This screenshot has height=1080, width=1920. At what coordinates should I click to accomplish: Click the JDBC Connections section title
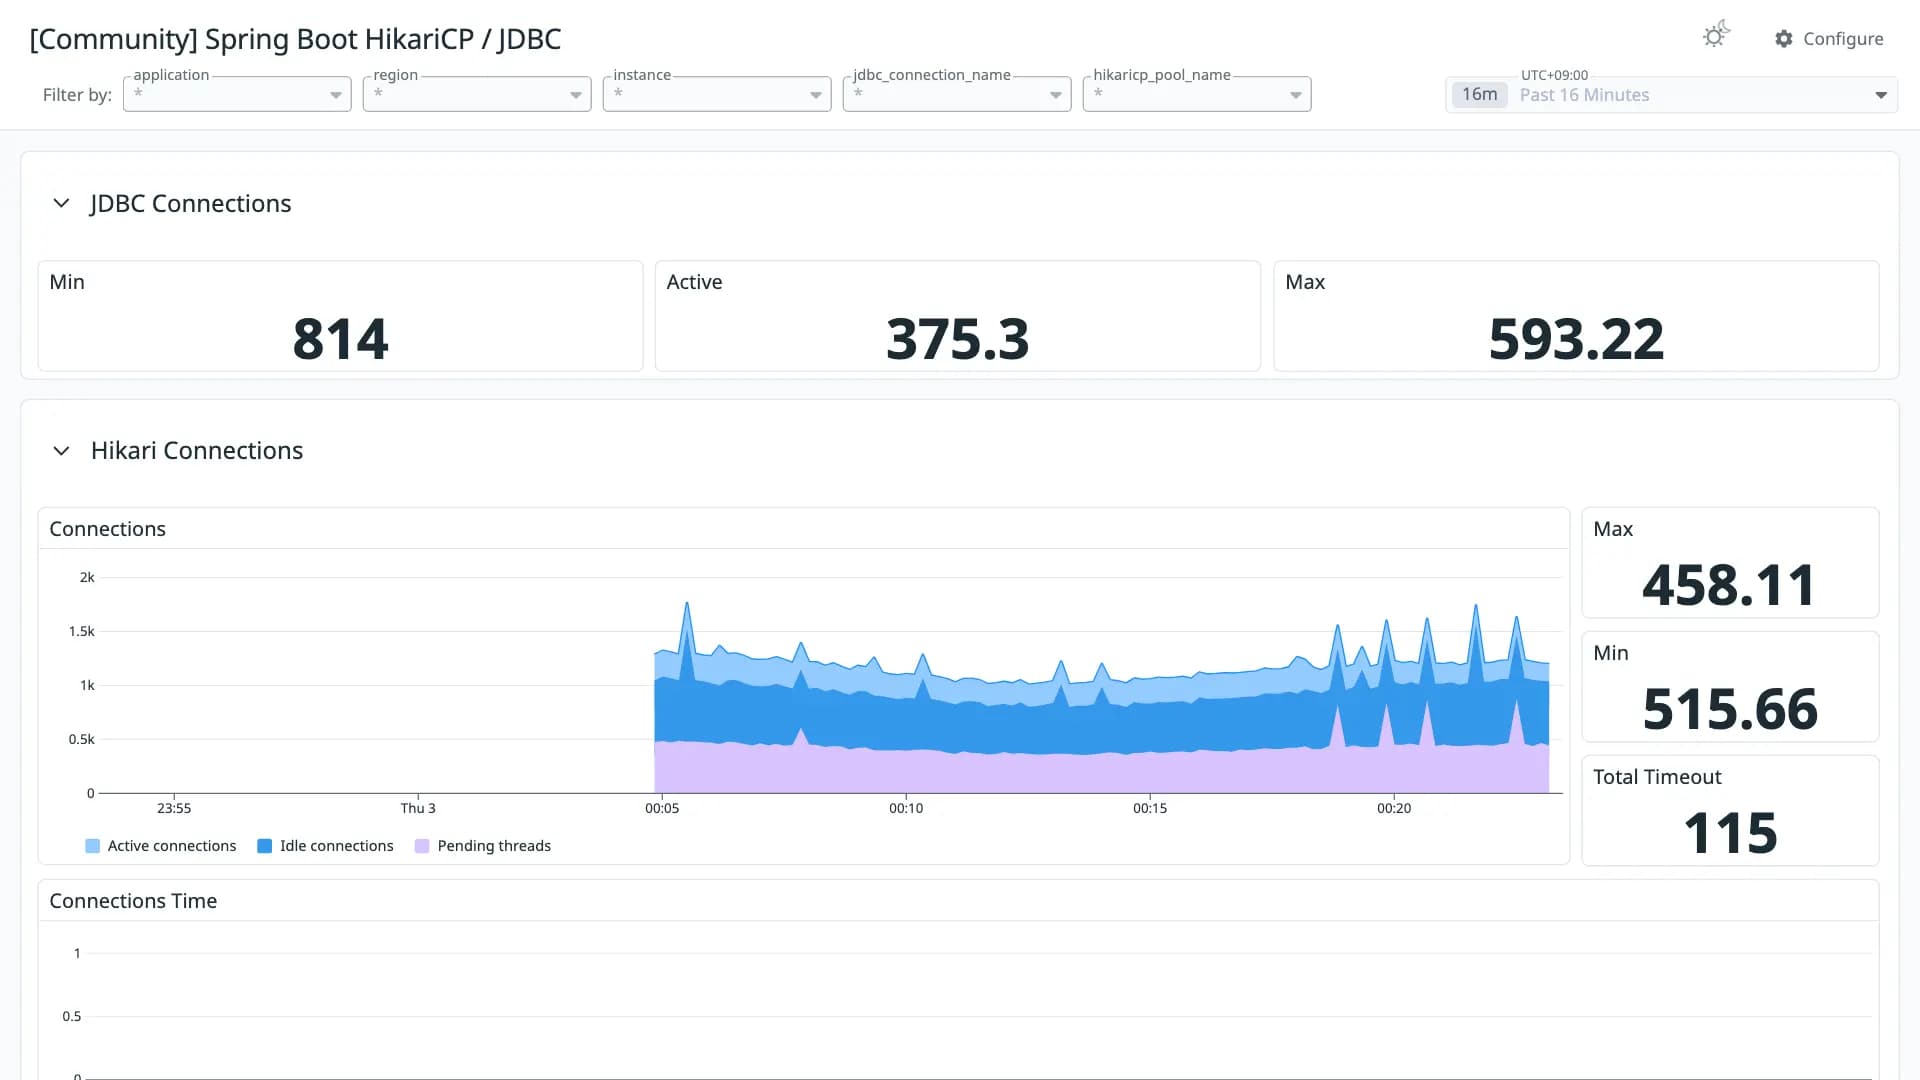point(190,203)
